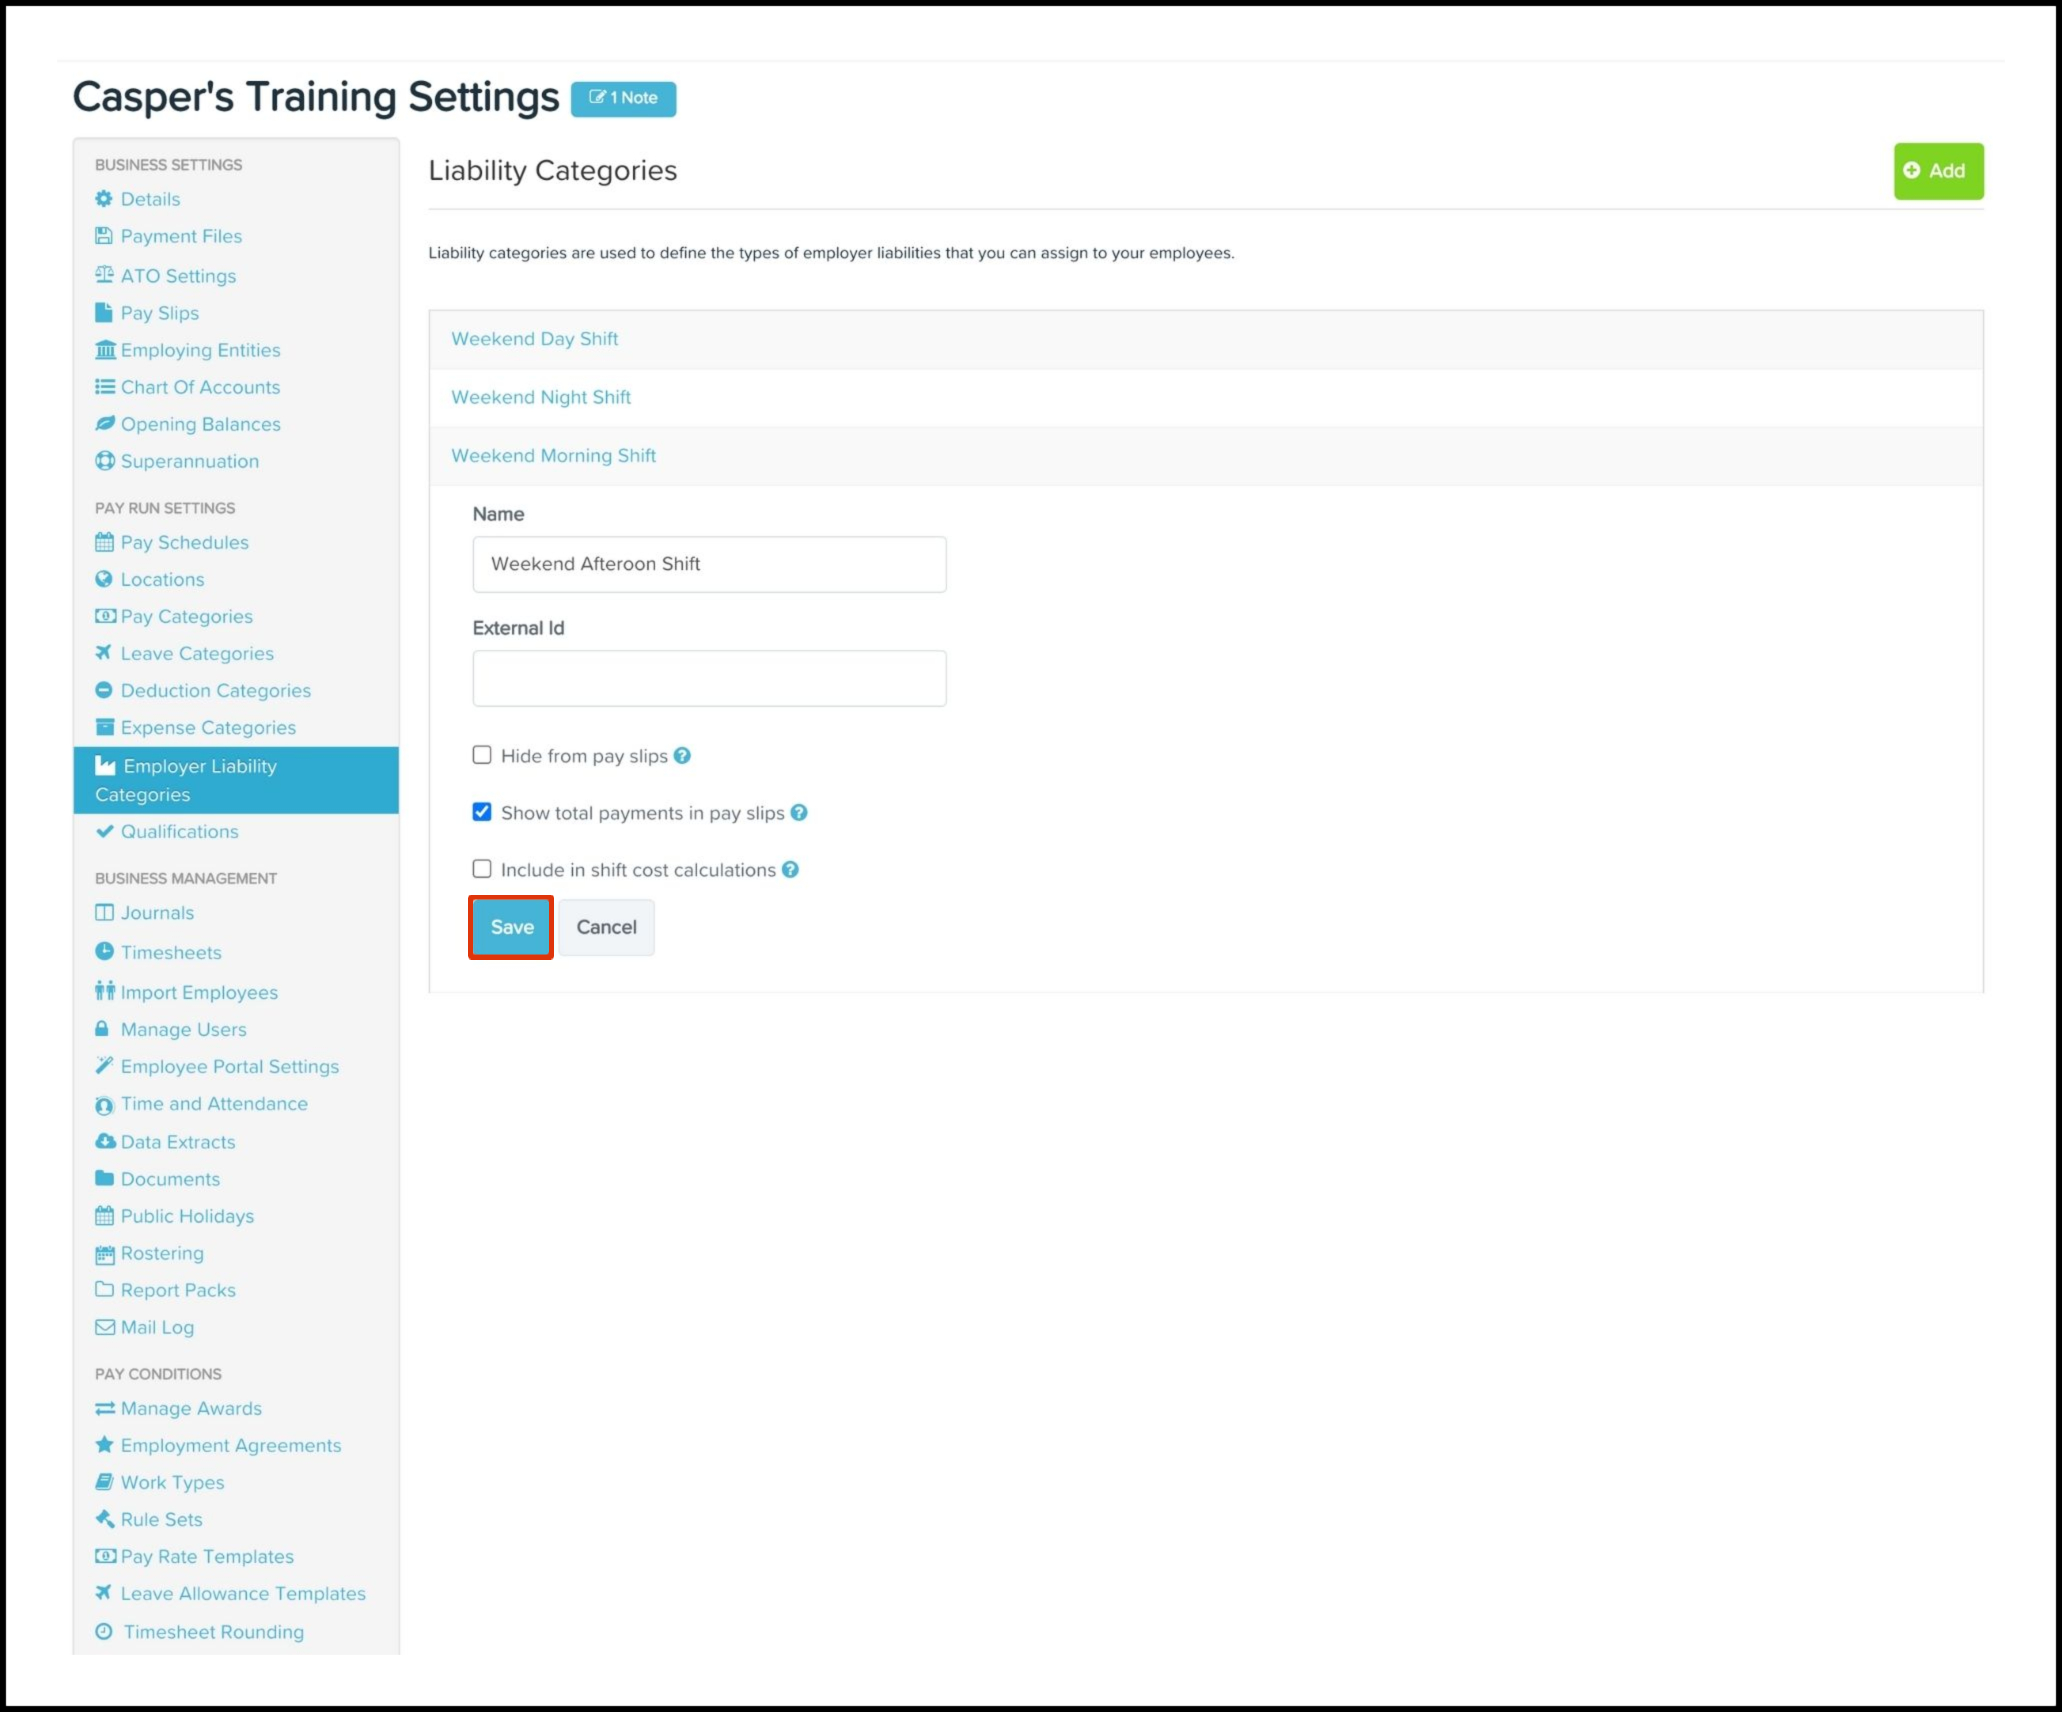This screenshot has width=2062, height=1712.
Task: Open Deduction Categories in sidebar
Action: click(215, 691)
